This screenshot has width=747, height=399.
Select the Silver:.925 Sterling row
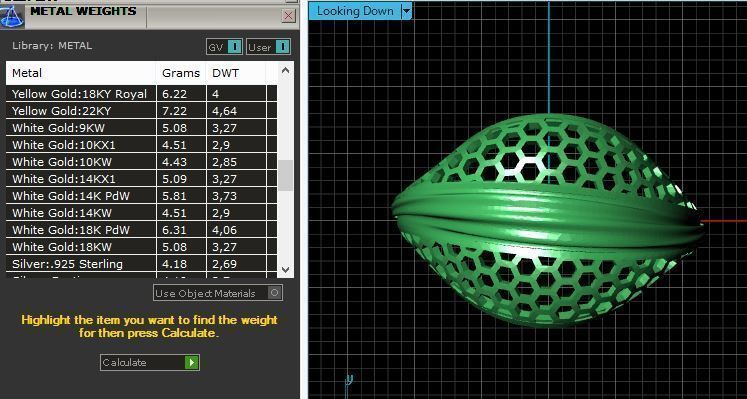point(141,264)
